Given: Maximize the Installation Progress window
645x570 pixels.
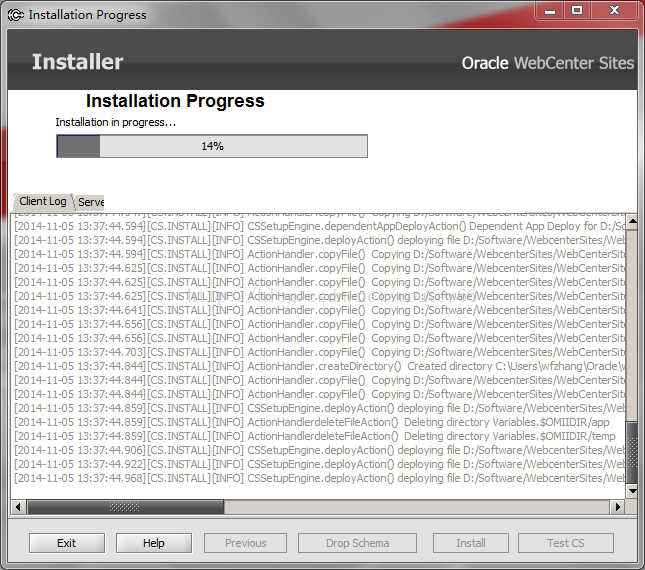Looking at the screenshot, I should (x=577, y=11).
